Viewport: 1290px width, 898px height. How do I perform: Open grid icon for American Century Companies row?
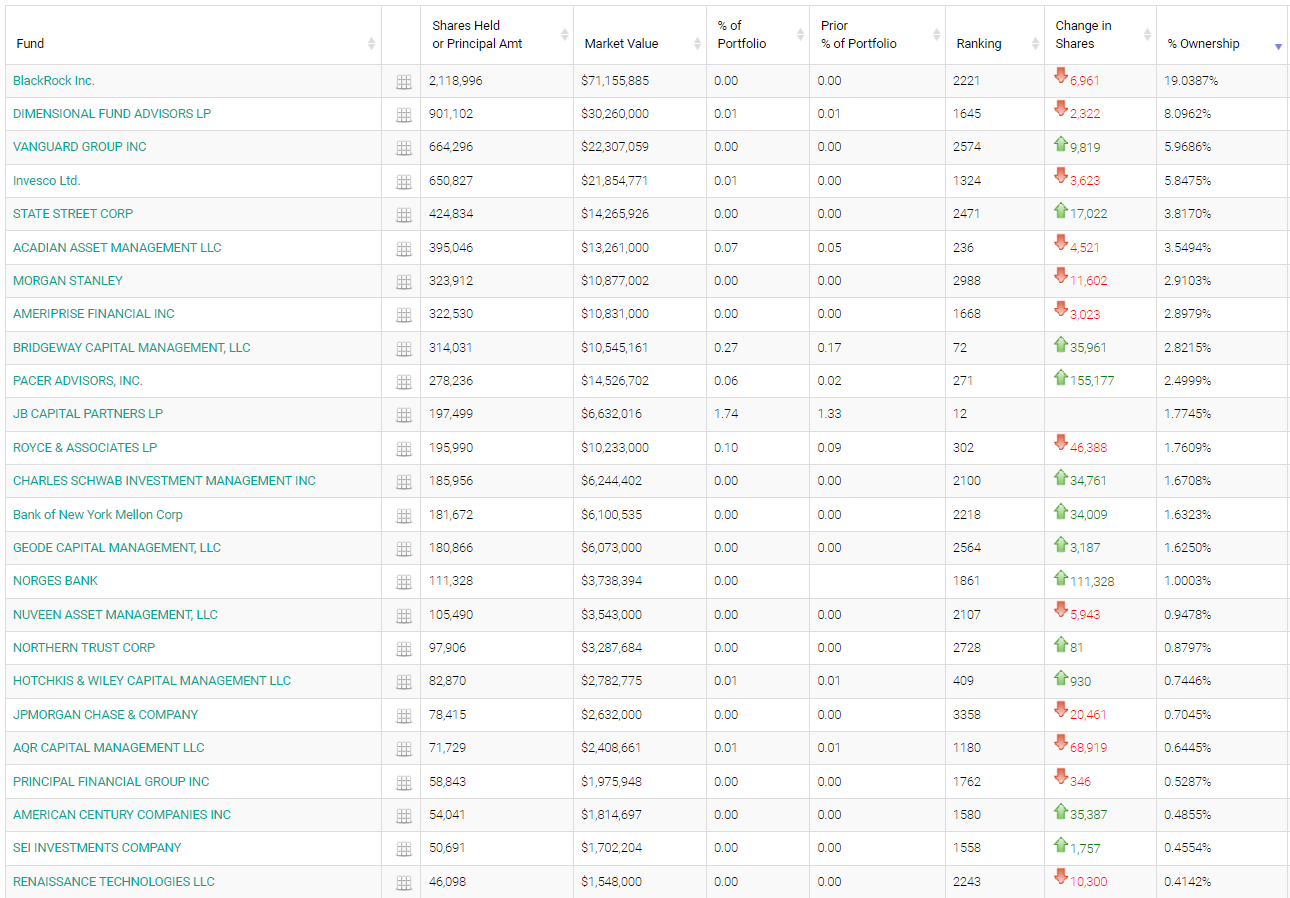tap(404, 816)
